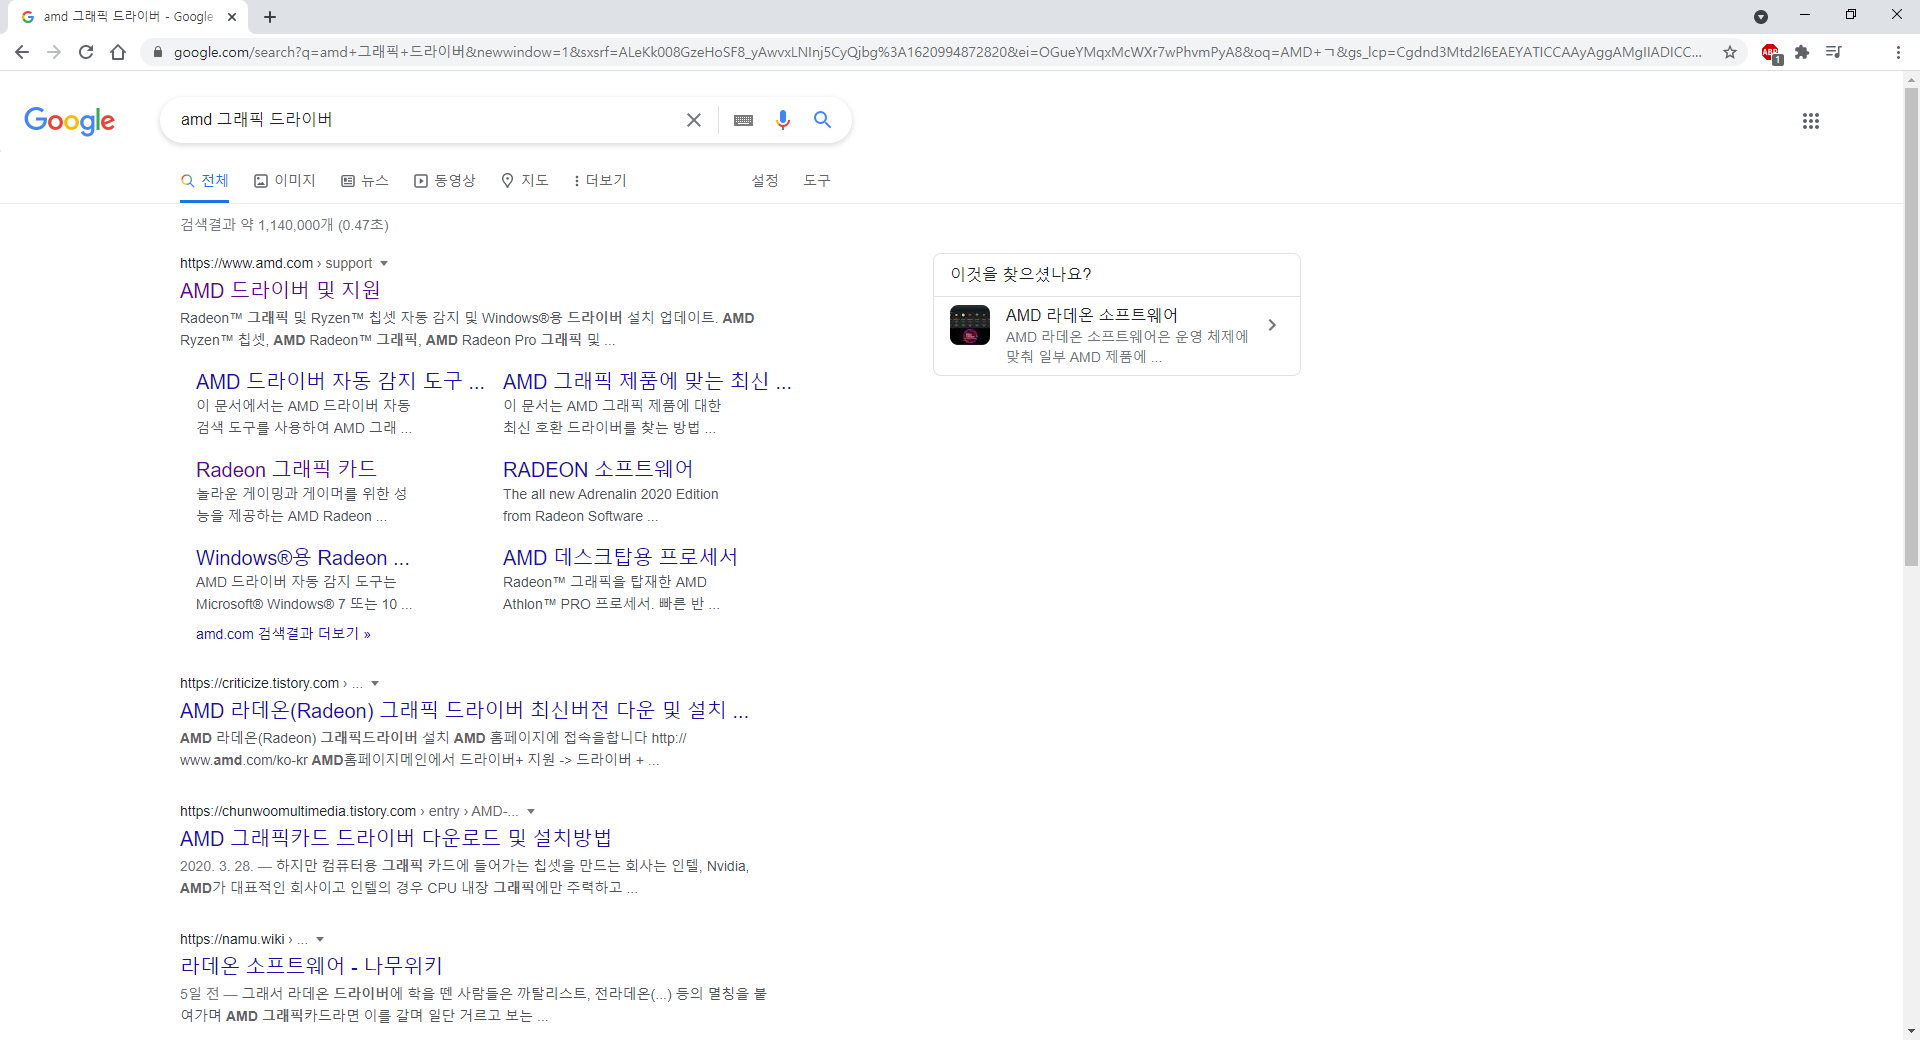Switch to the 동영상 tab
Screen dimensions: 1920x1040
[445, 180]
